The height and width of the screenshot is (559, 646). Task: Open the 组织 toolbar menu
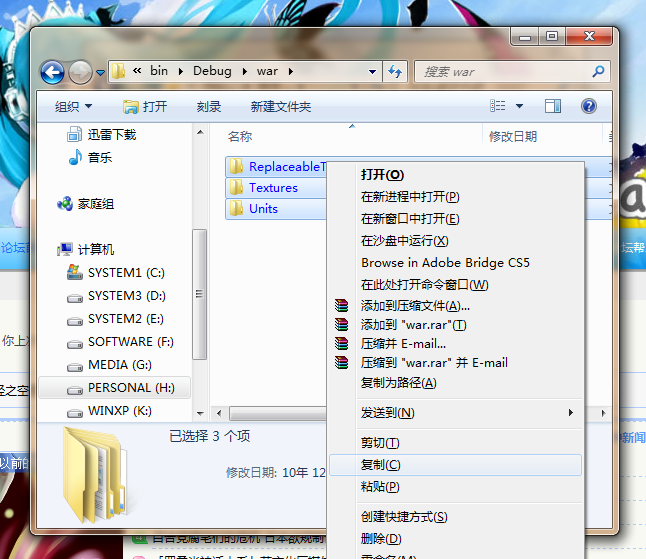pyautogui.click(x=73, y=107)
